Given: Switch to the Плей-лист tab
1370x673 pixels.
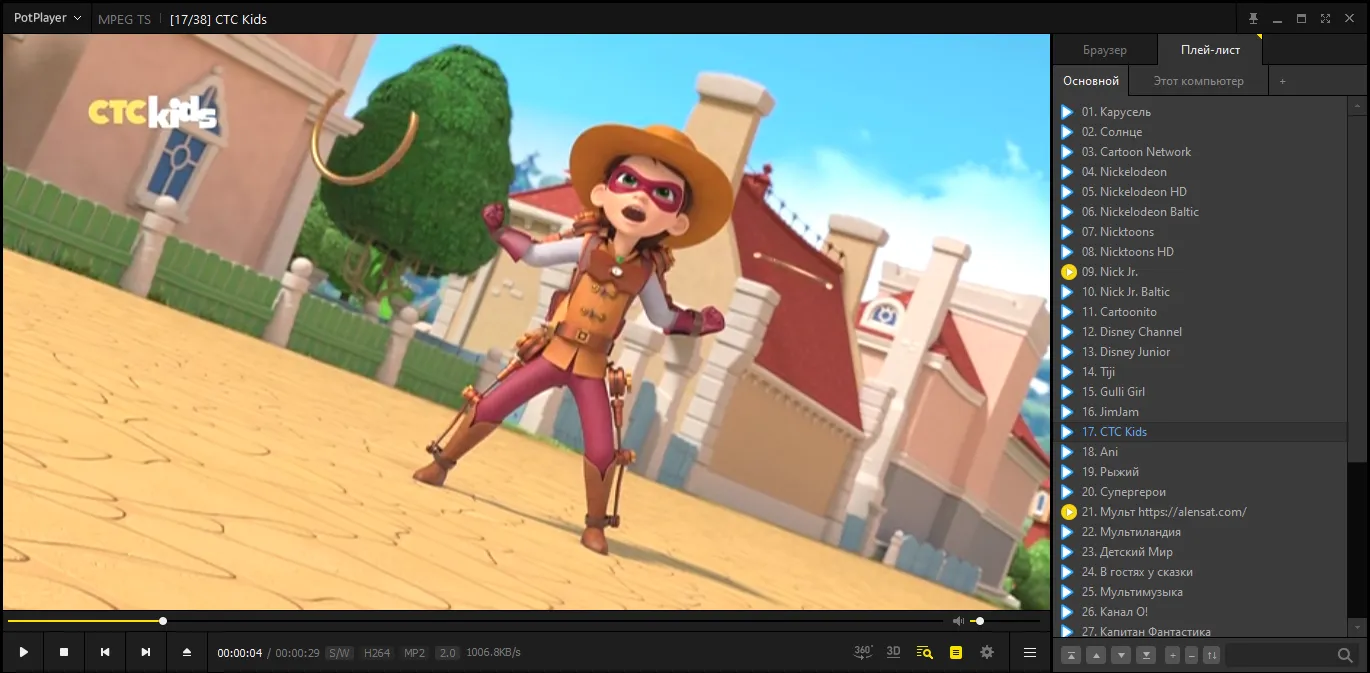Looking at the screenshot, I should (x=1210, y=50).
